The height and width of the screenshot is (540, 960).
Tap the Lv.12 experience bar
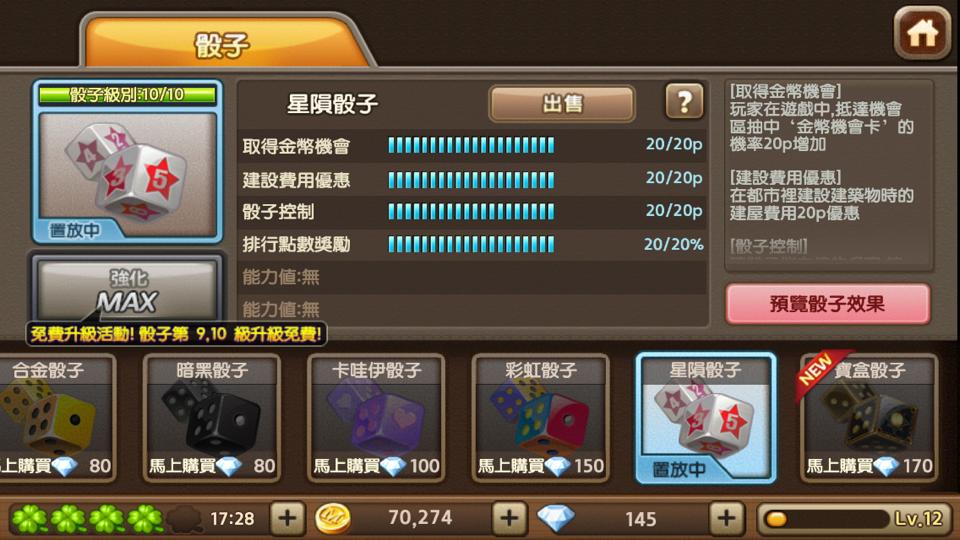855,519
